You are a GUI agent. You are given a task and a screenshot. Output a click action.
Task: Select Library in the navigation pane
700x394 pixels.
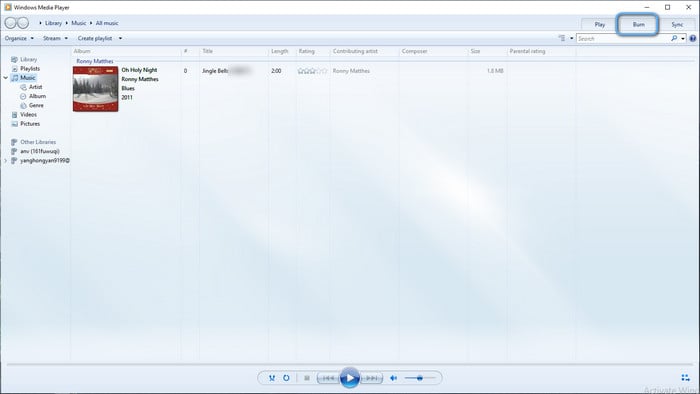29,59
